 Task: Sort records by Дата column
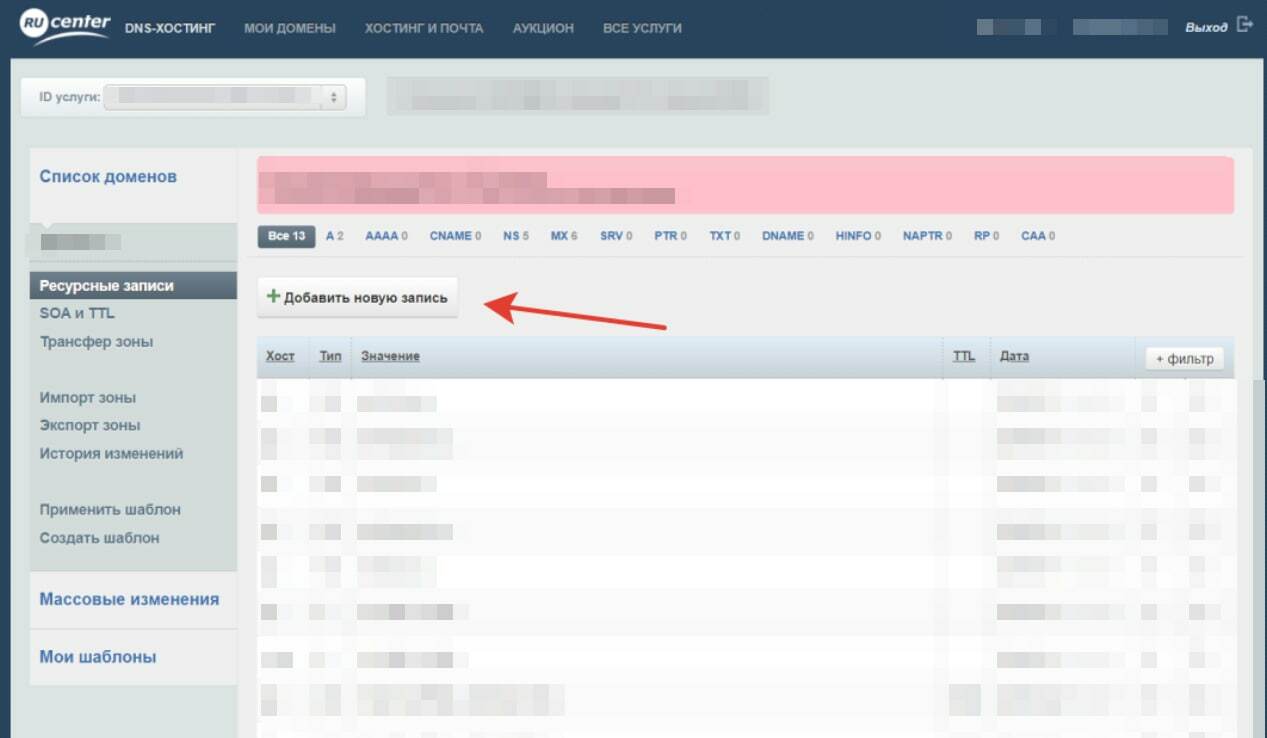(1014, 356)
